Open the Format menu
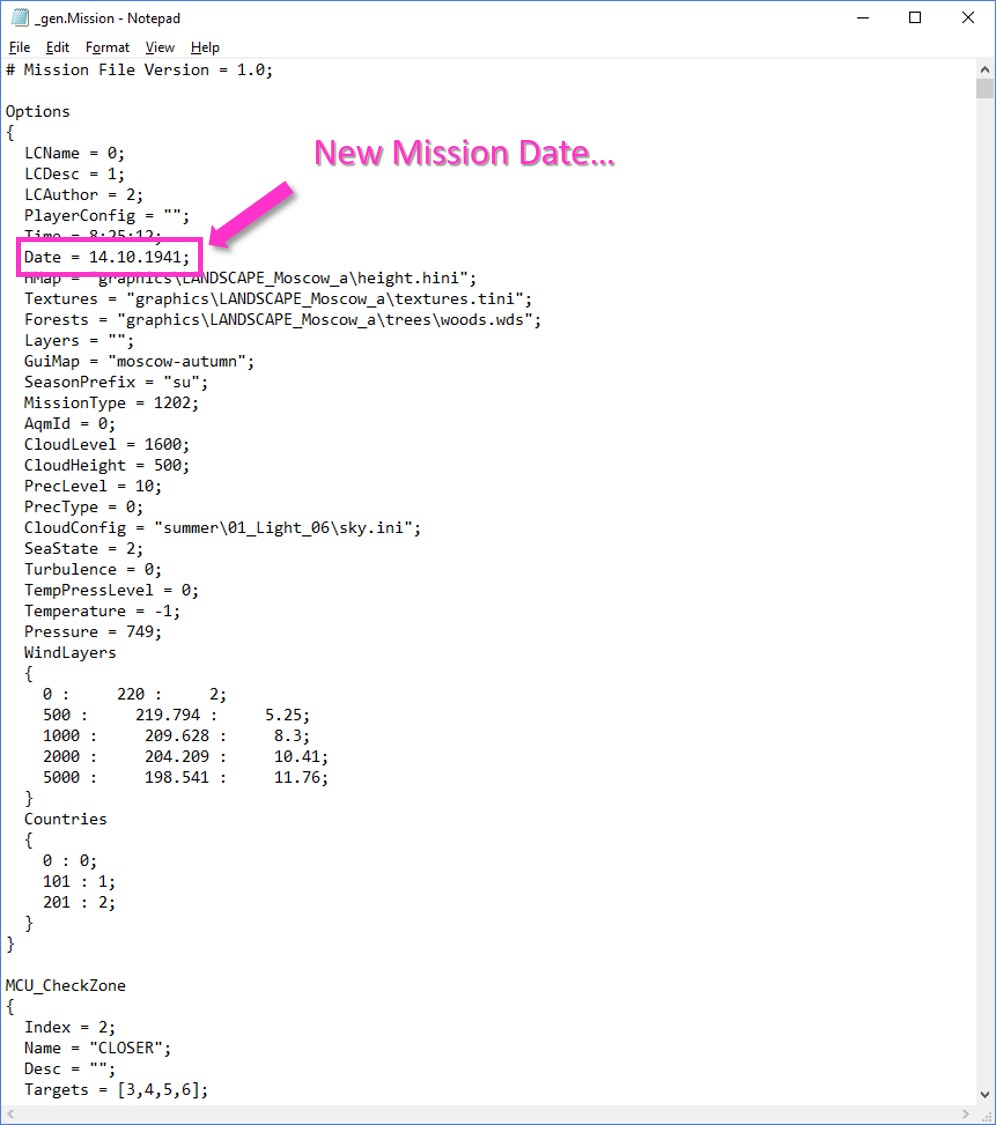Image resolution: width=996 pixels, height=1125 pixels. [107, 47]
